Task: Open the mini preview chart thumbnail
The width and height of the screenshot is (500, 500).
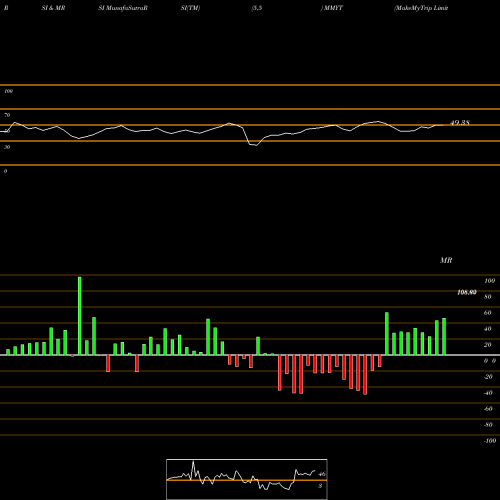Action: 247,479
